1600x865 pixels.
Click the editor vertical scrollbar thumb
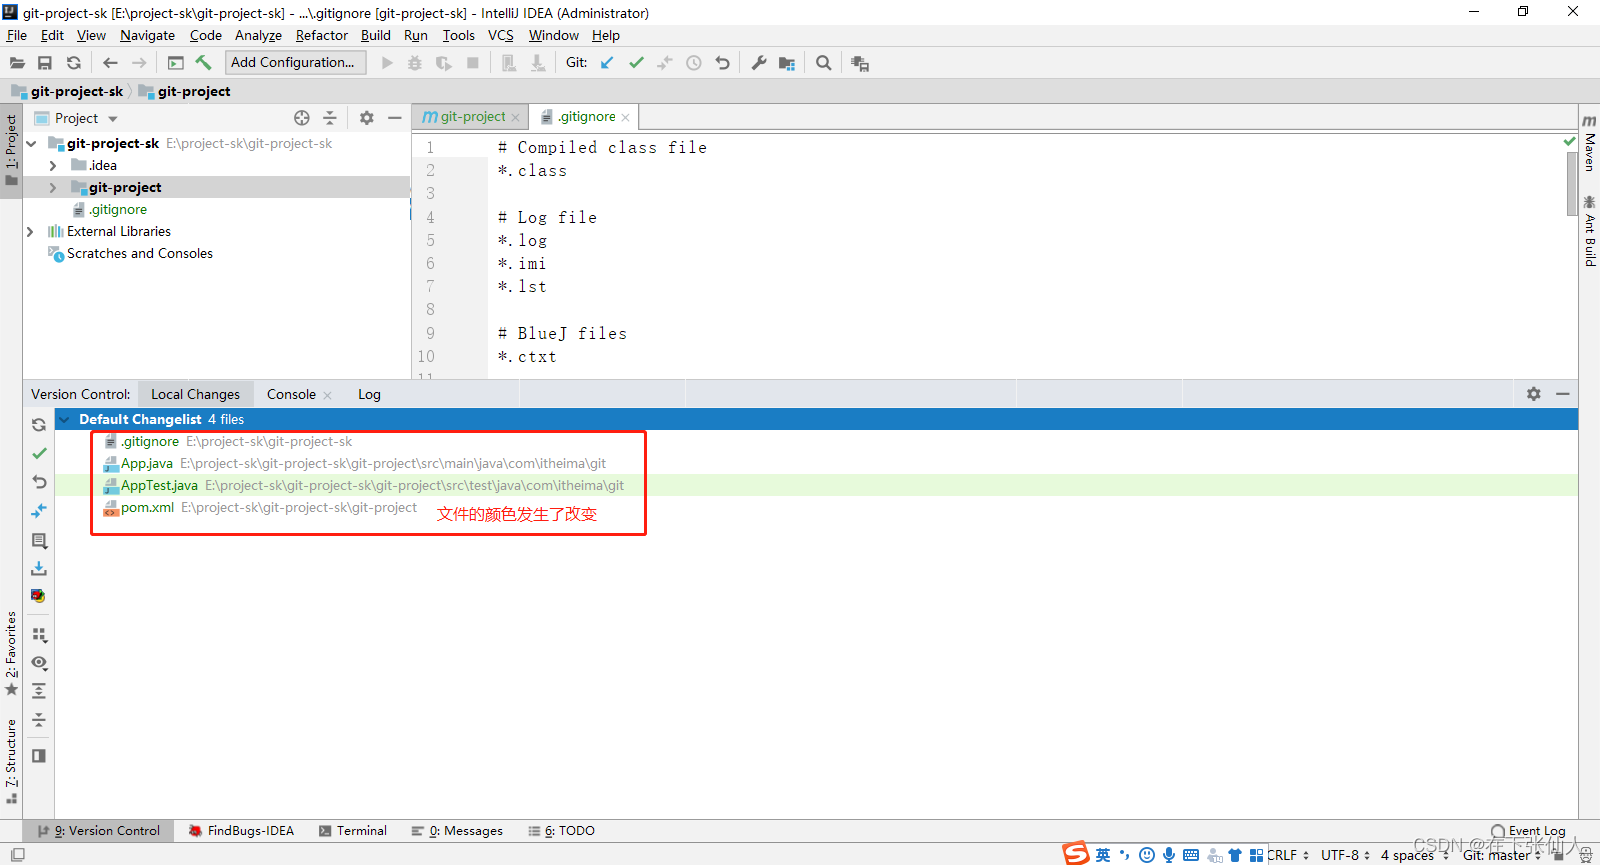(x=1572, y=183)
